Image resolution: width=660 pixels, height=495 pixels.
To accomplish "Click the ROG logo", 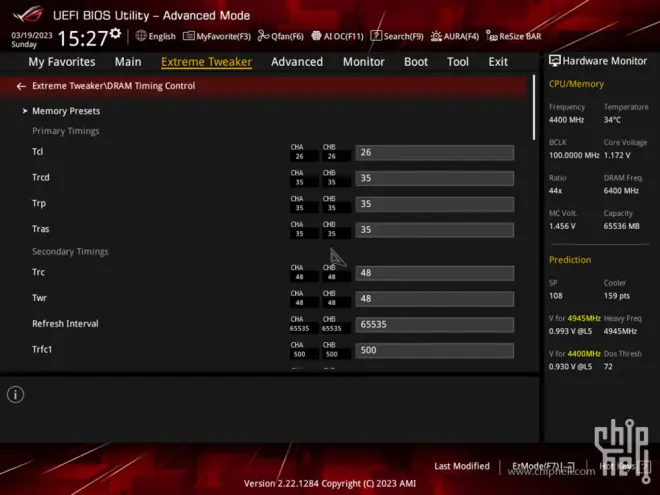I will (x=28, y=14).
